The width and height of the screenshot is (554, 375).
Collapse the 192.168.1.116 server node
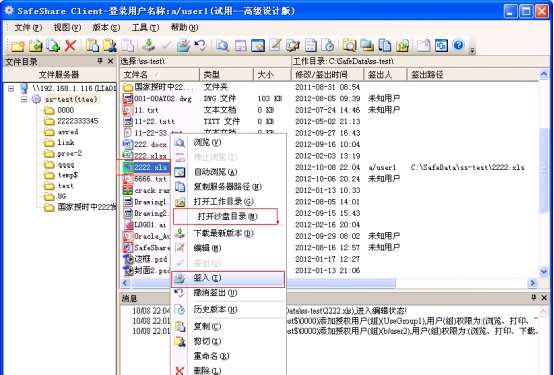pyautogui.click(x=11, y=88)
